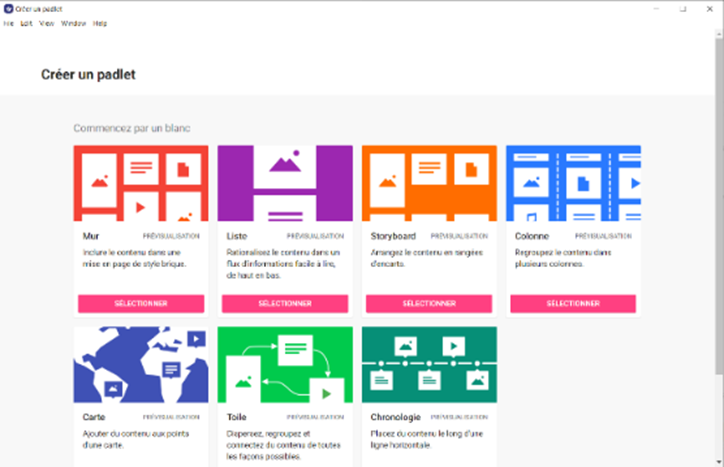Preview the Mur layout via Prévisualisation
Image resolution: width=724 pixels, height=467 pixels.
pyautogui.click(x=171, y=236)
